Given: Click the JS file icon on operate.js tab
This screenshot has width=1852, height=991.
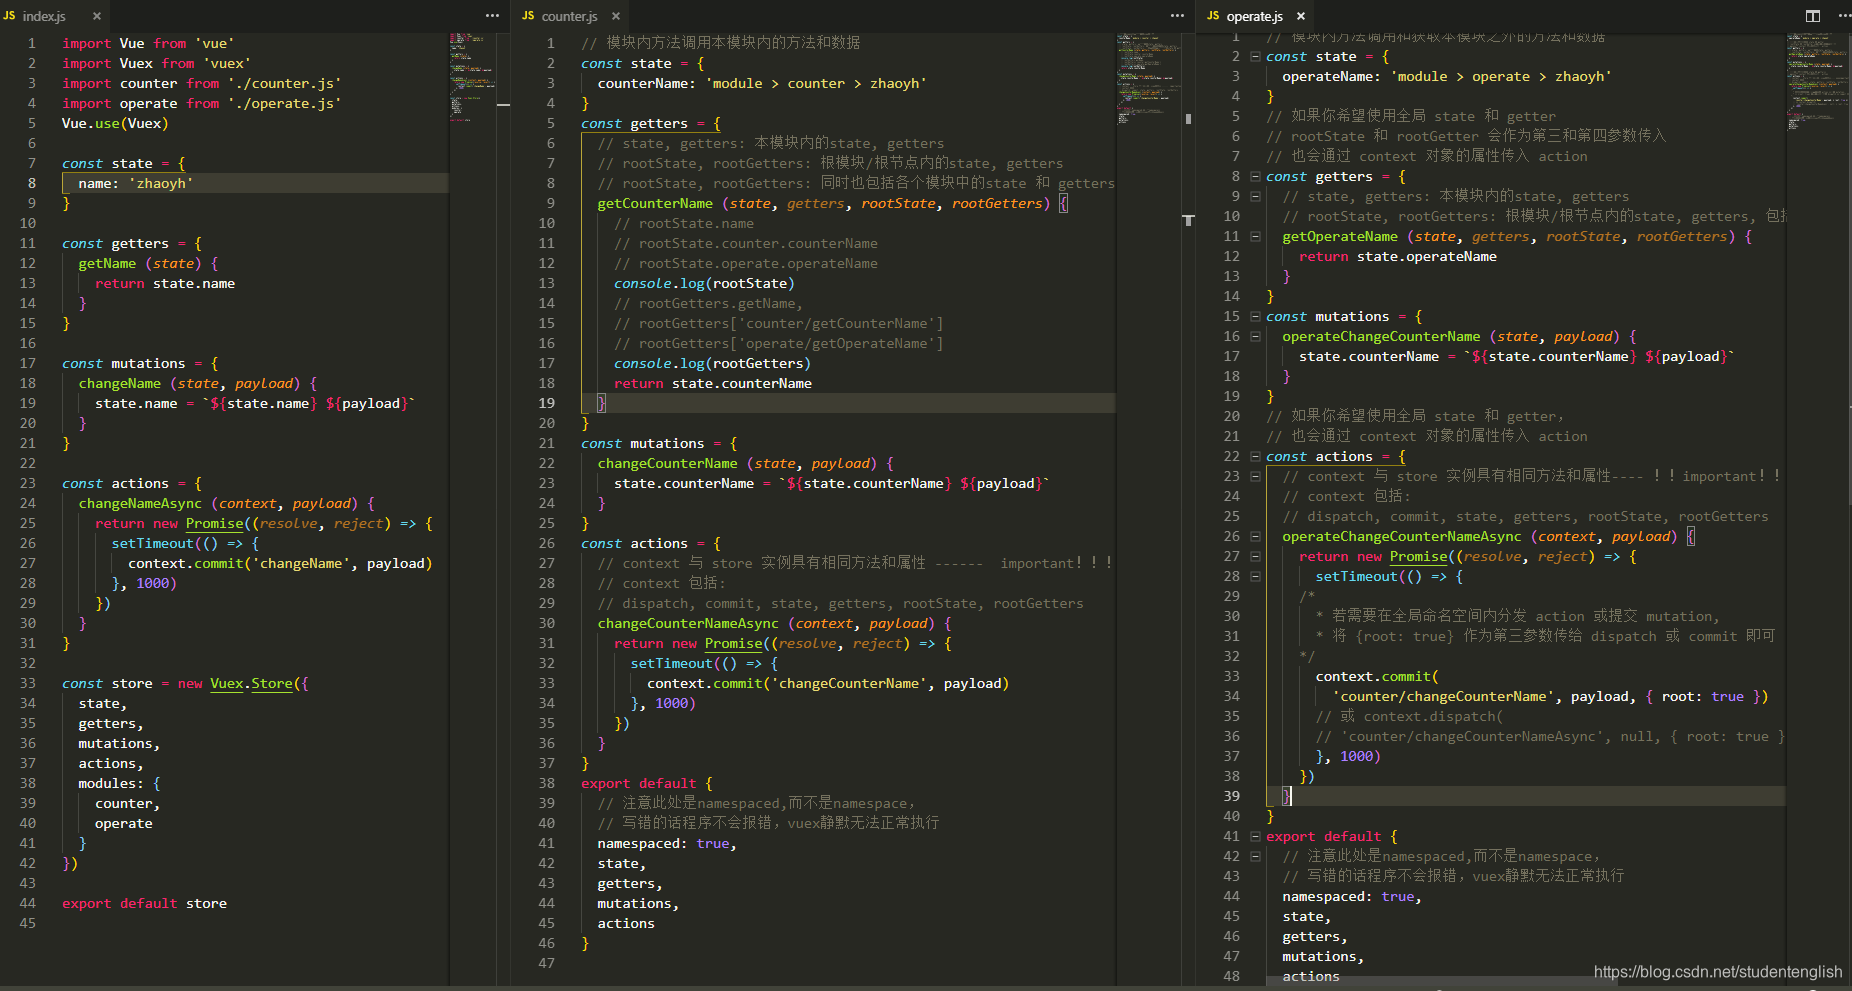Looking at the screenshot, I should coord(1213,16).
